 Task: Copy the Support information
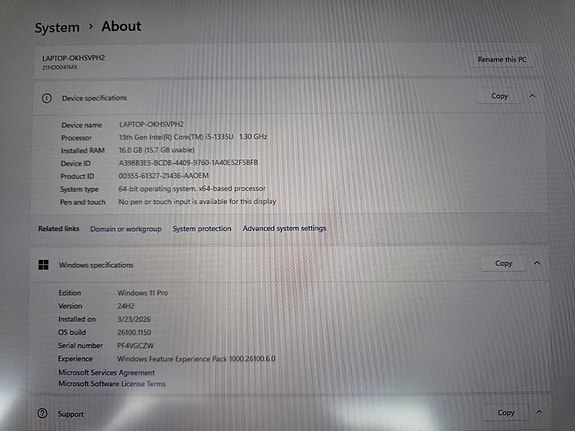coord(506,413)
